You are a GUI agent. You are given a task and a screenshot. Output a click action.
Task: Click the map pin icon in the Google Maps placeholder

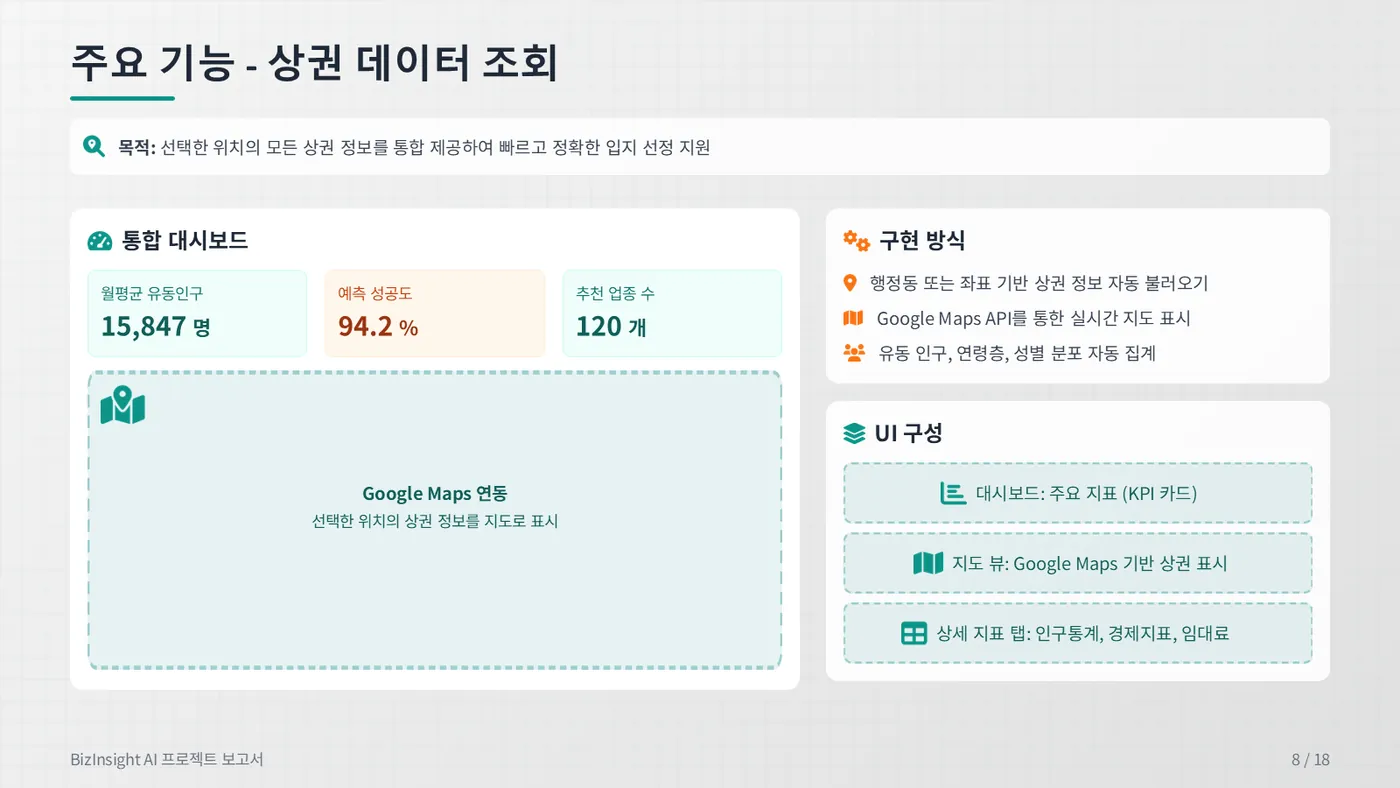pyautogui.click(x=123, y=405)
